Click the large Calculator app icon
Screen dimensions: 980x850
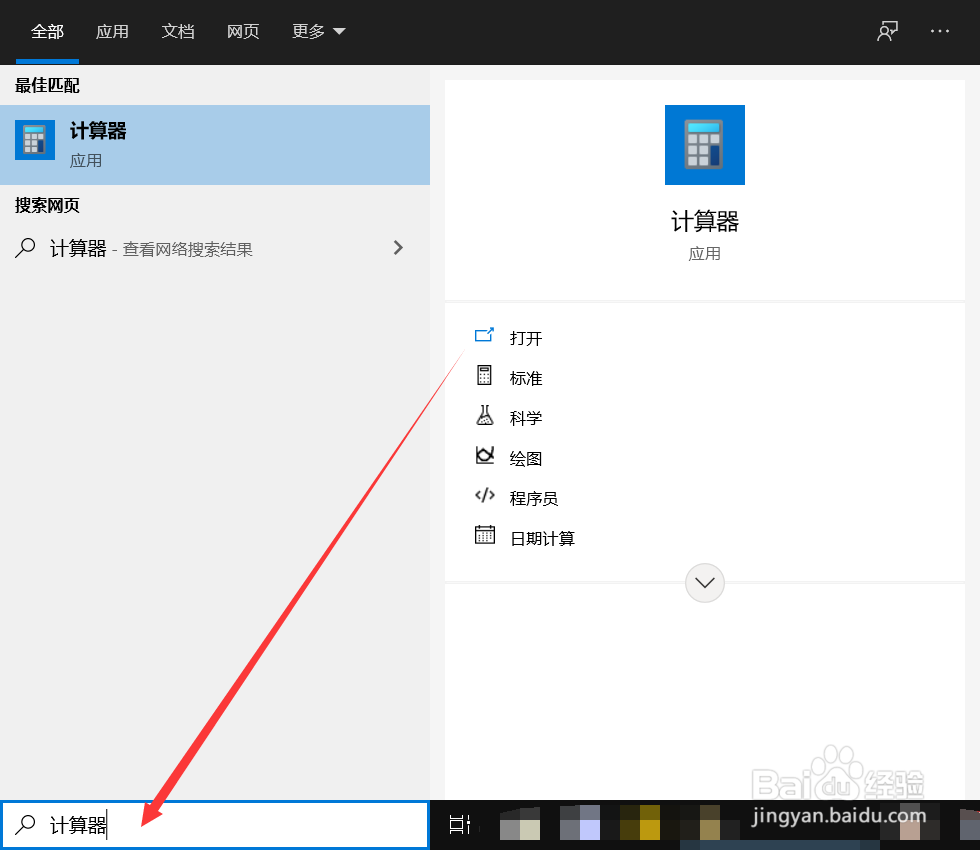coord(705,145)
